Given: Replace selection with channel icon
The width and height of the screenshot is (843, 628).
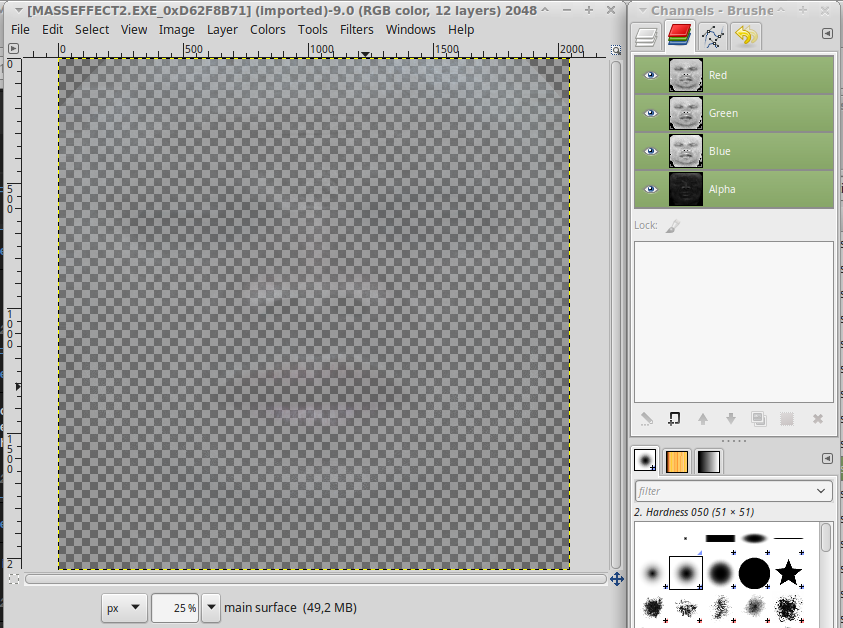Looking at the screenshot, I should click(x=787, y=419).
